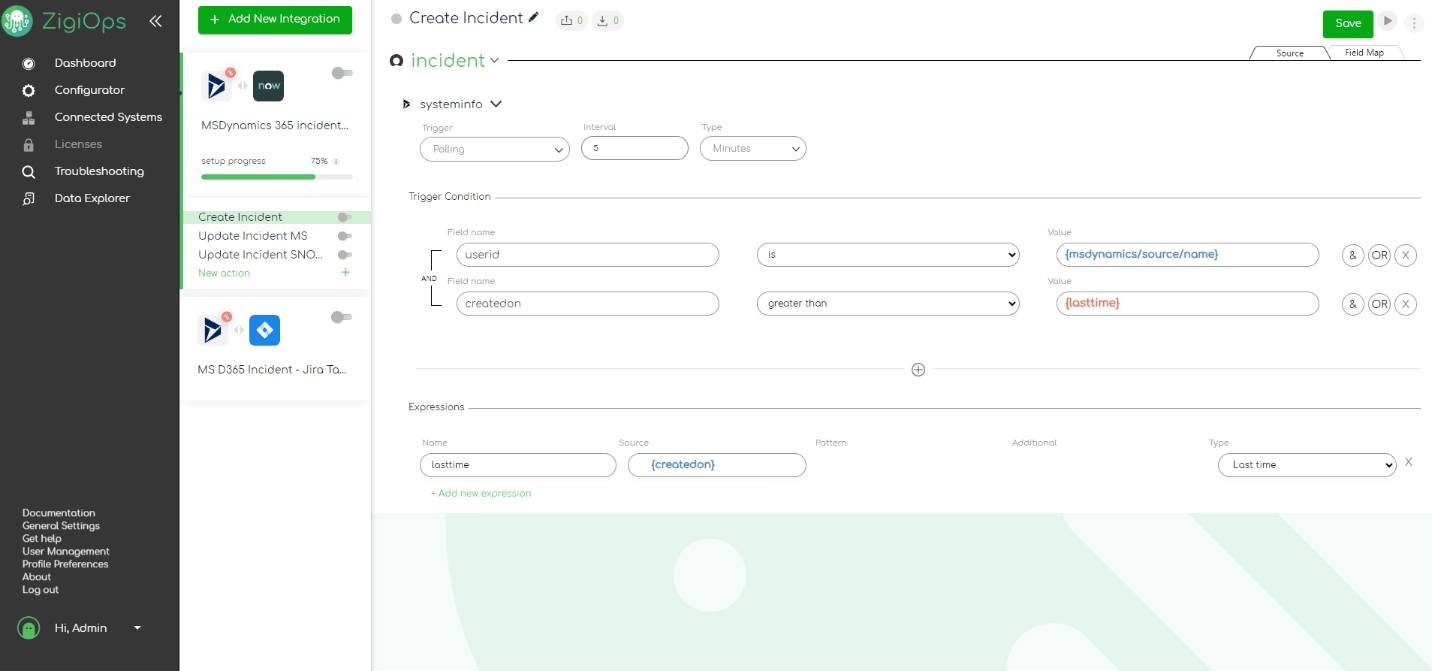Click the download counter badge icon
Screen dimensions: 1432x671
click(x=608, y=20)
